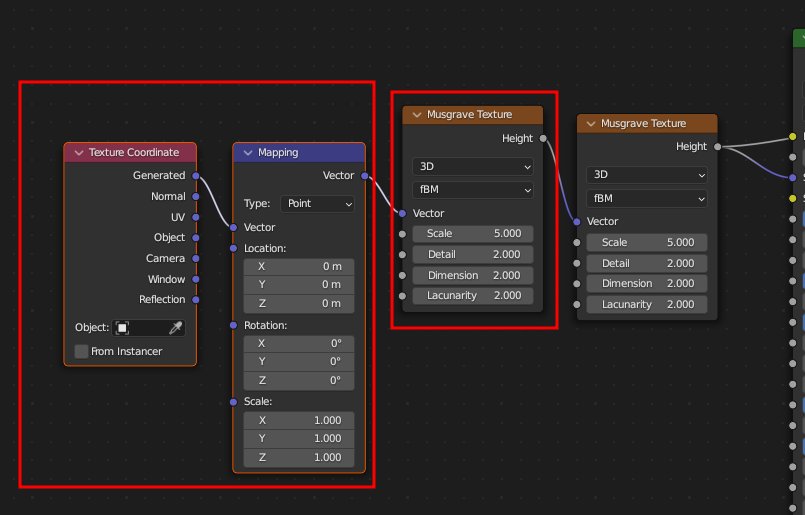Click the Rotation Y field in Mapping

click(x=299, y=362)
